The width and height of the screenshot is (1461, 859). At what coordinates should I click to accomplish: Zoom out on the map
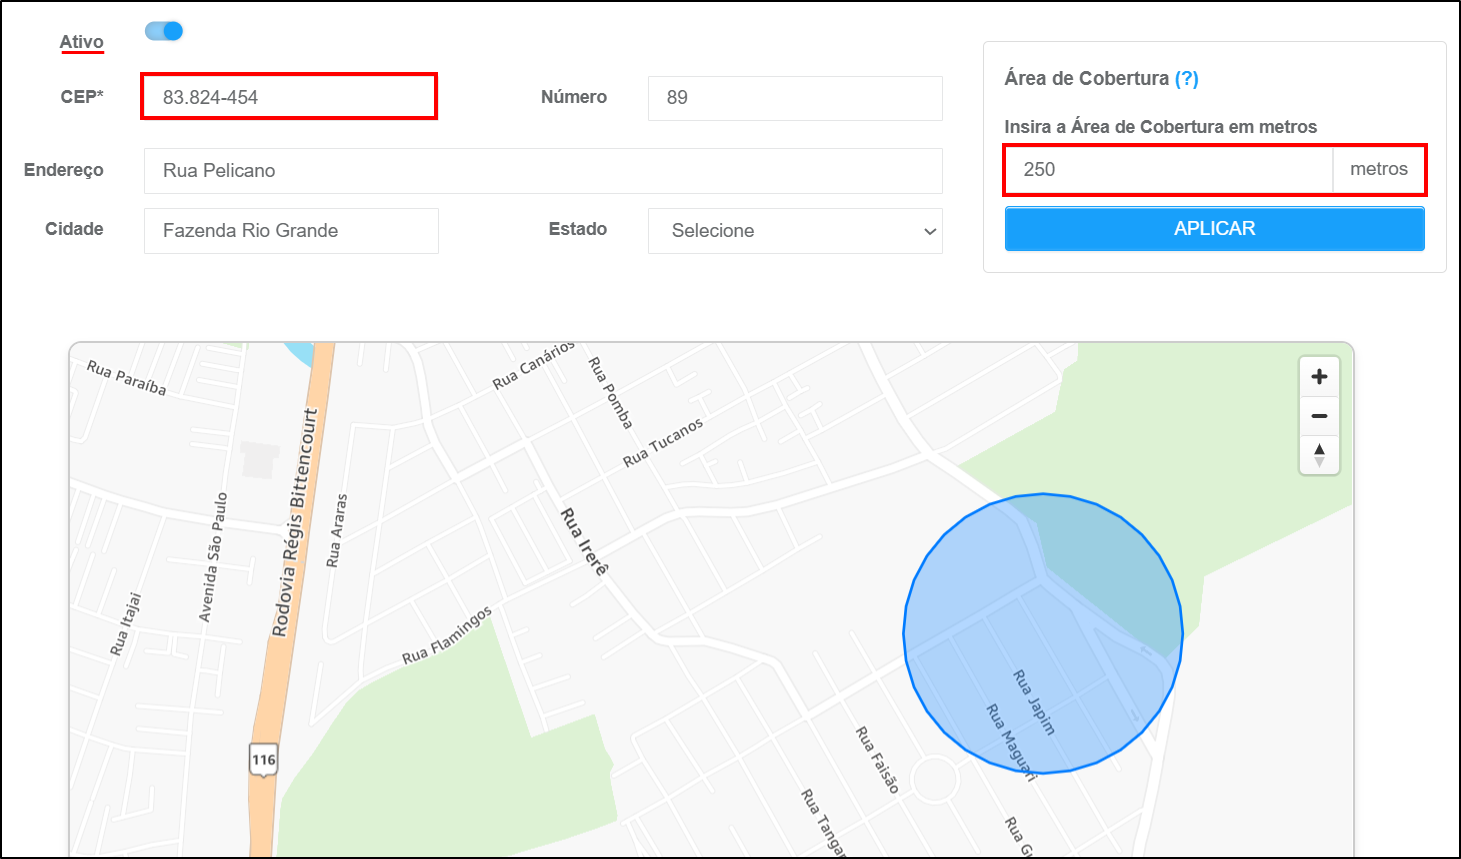pyautogui.click(x=1319, y=416)
